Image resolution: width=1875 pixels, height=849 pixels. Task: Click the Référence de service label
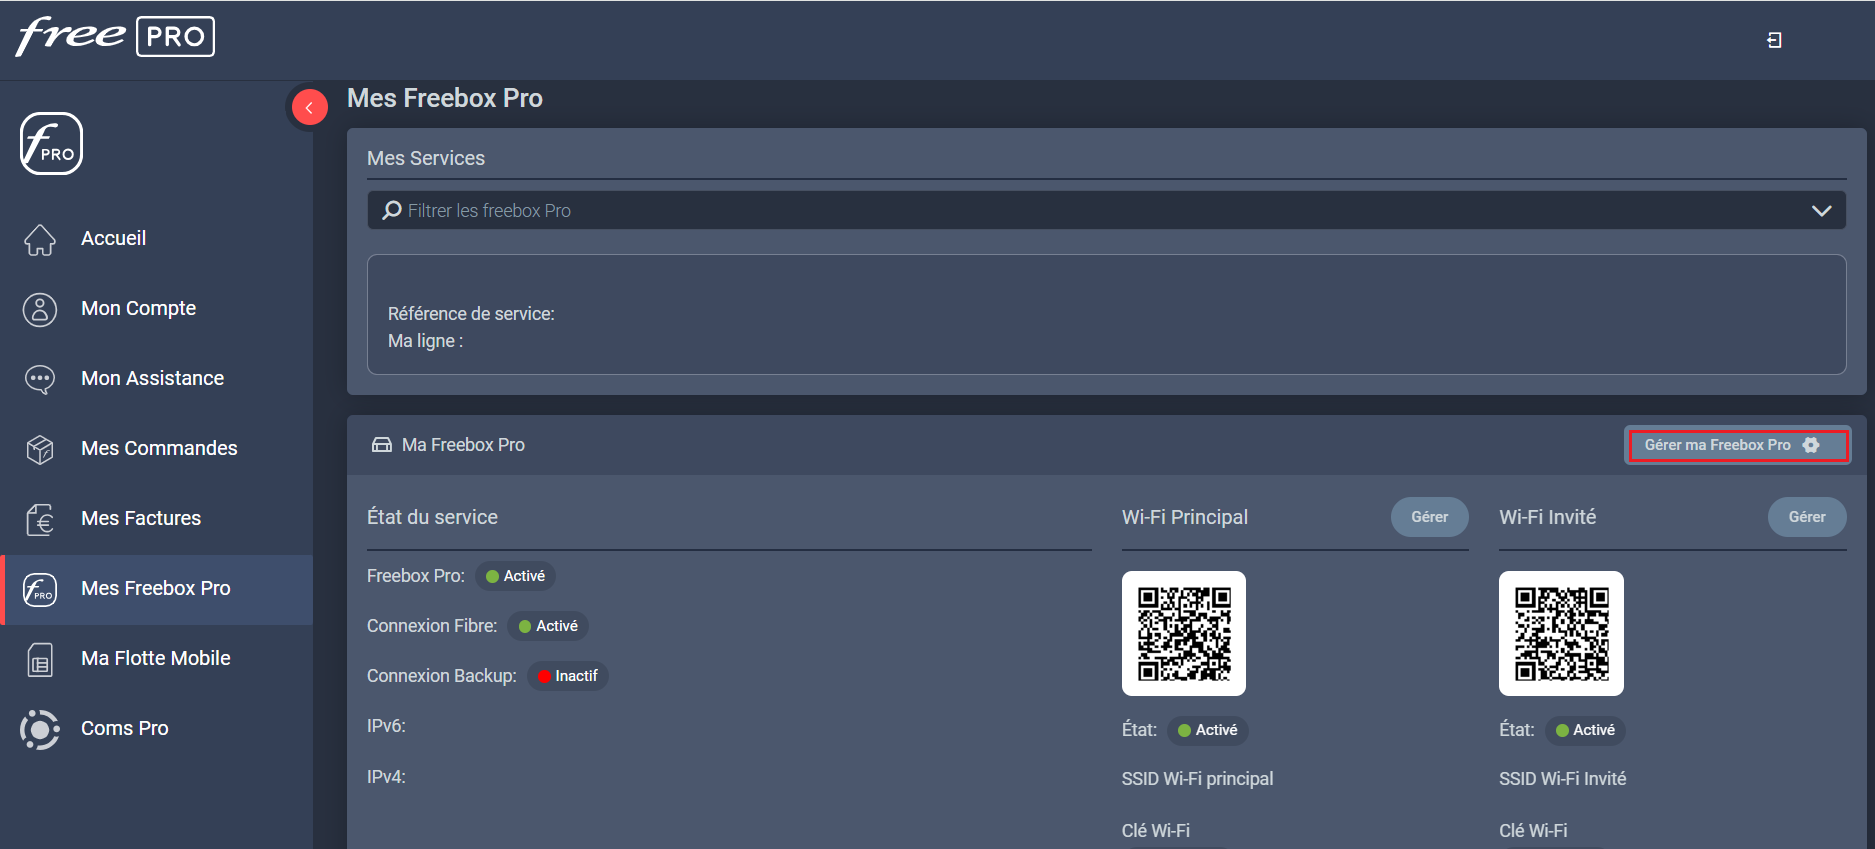[x=471, y=314]
